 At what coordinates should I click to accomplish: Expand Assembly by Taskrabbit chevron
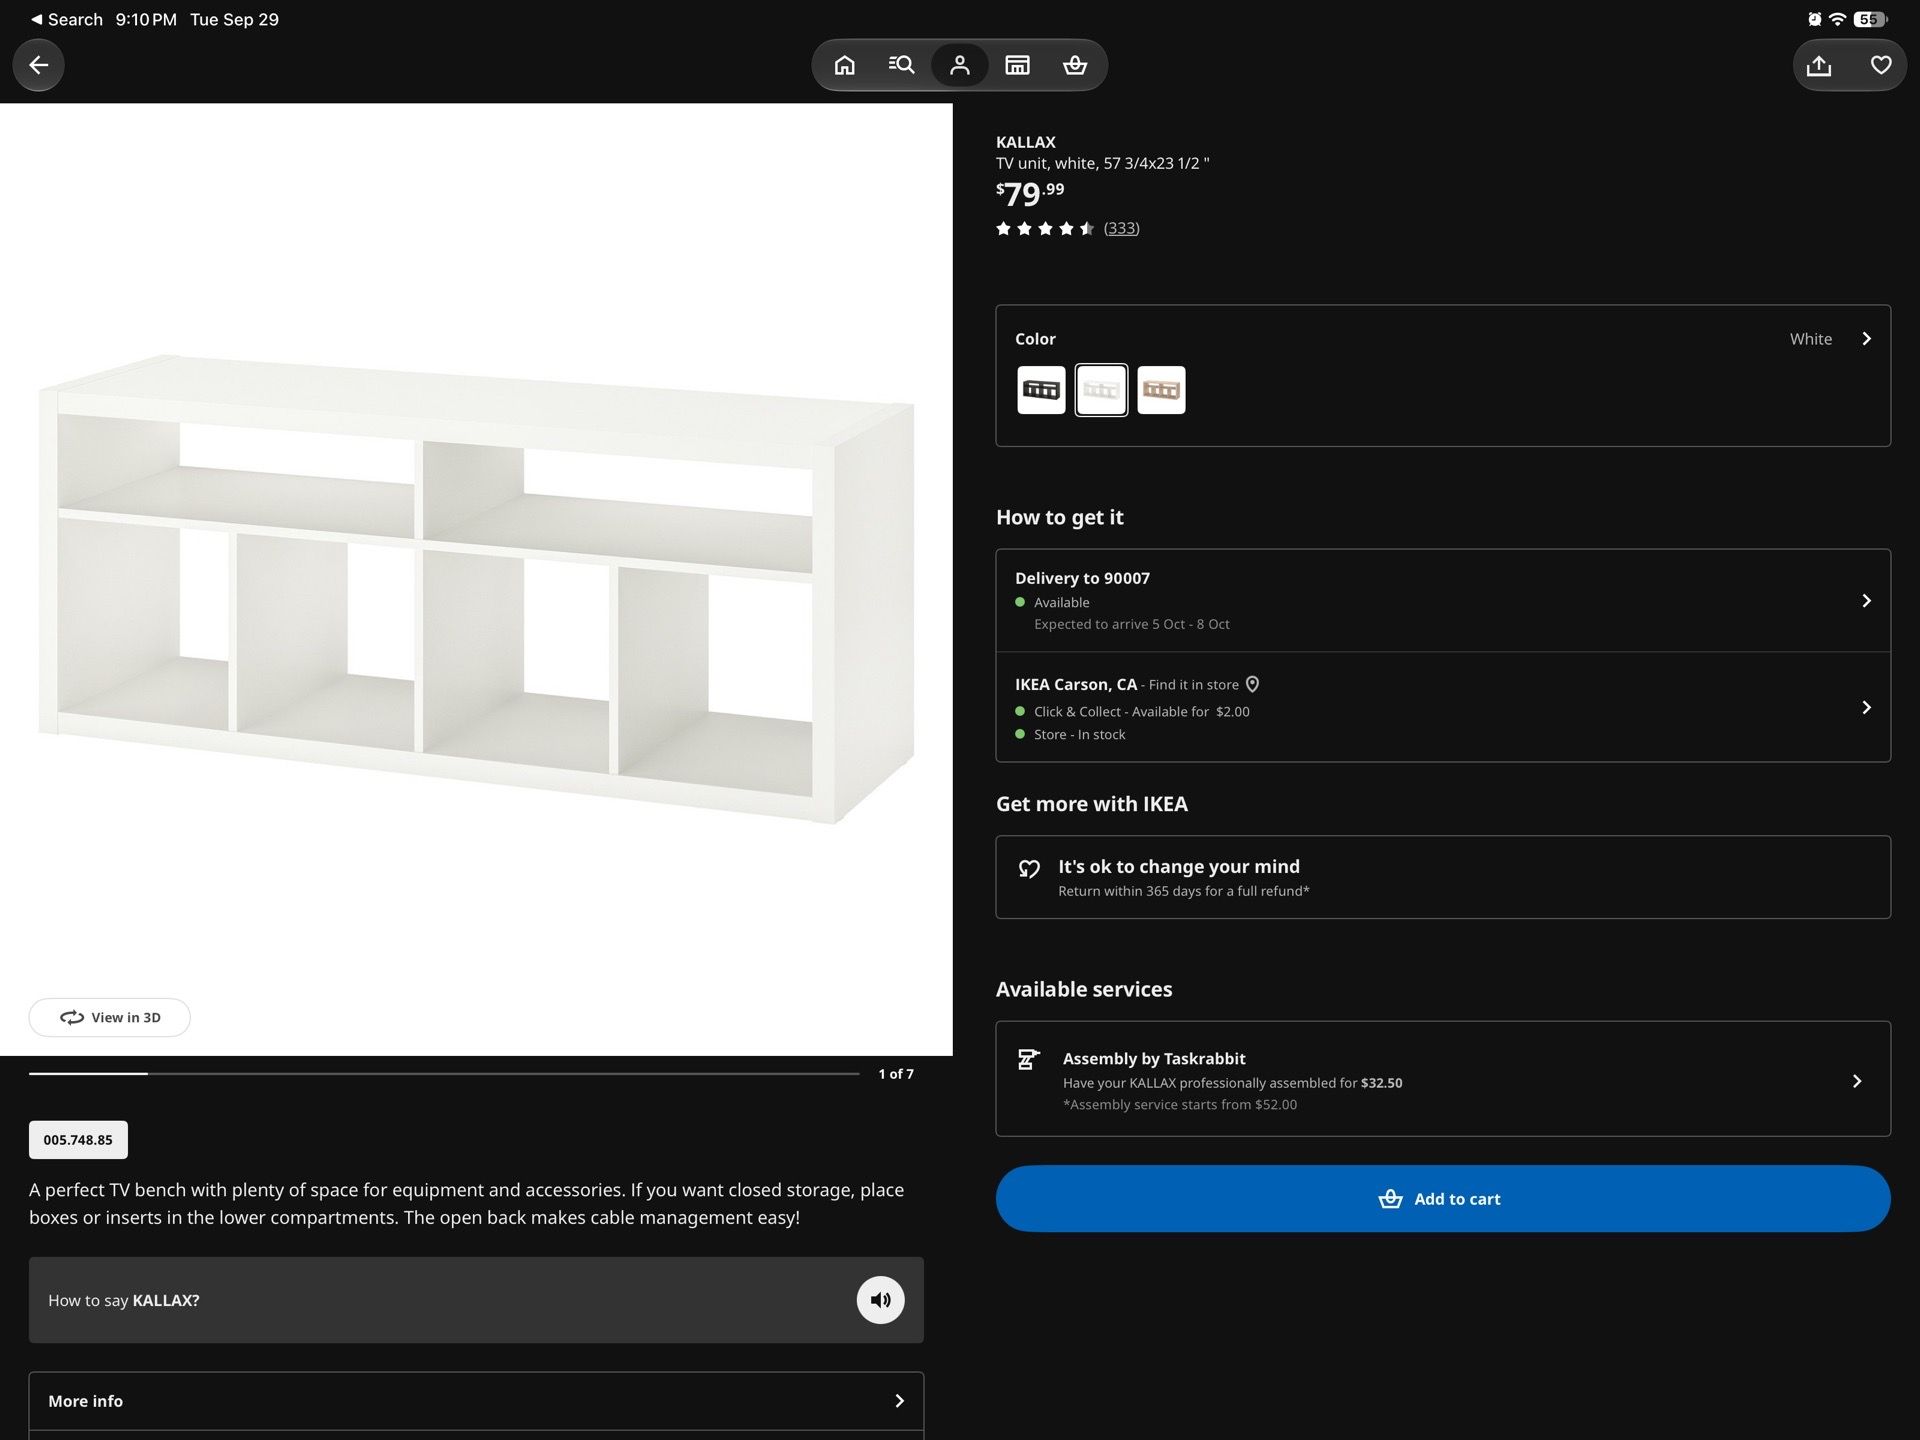coord(1857,1081)
